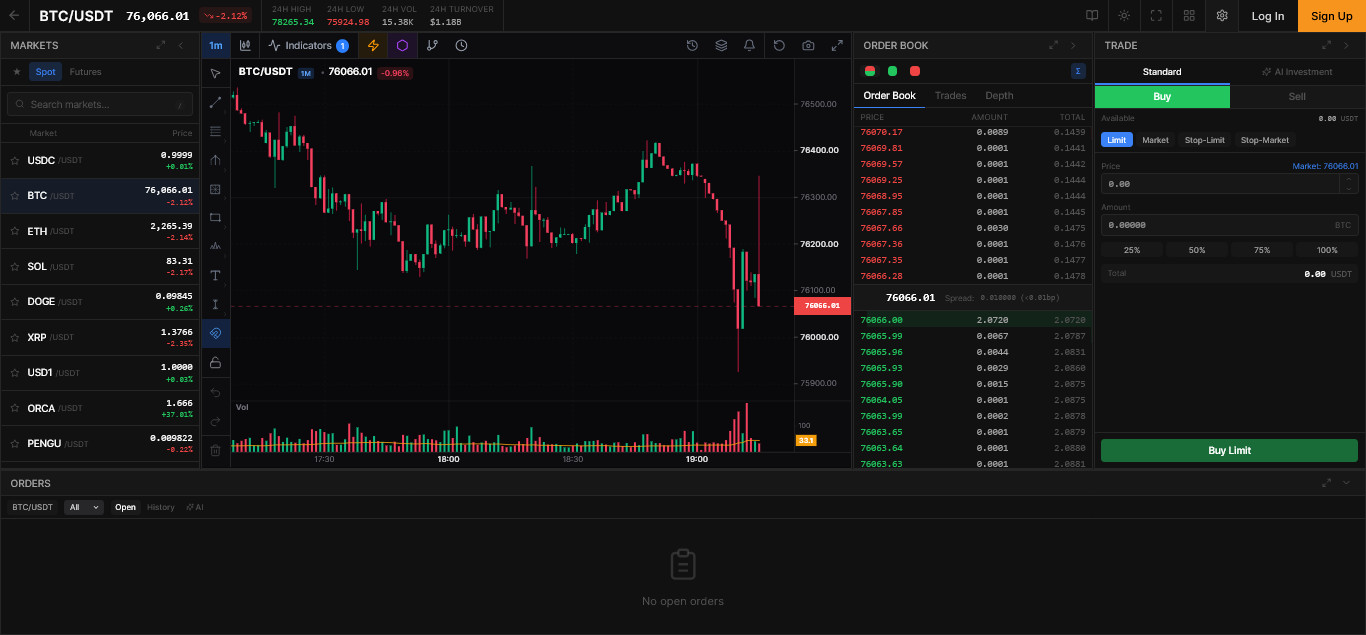Click the orange lightning bolt icon
The width and height of the screenshot is (1366, 635).
373,45
